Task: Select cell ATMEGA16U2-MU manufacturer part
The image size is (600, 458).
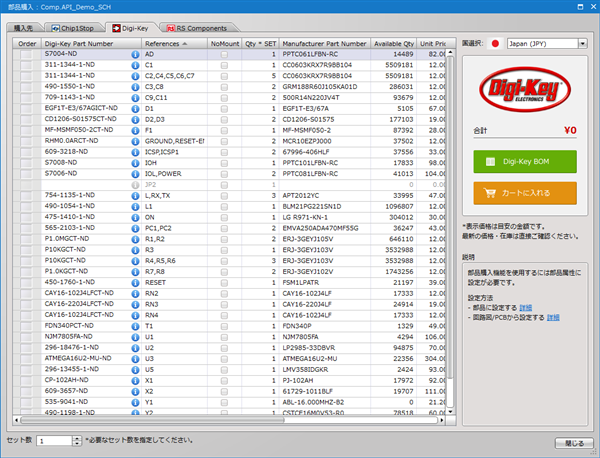Action: coord(325,359)
